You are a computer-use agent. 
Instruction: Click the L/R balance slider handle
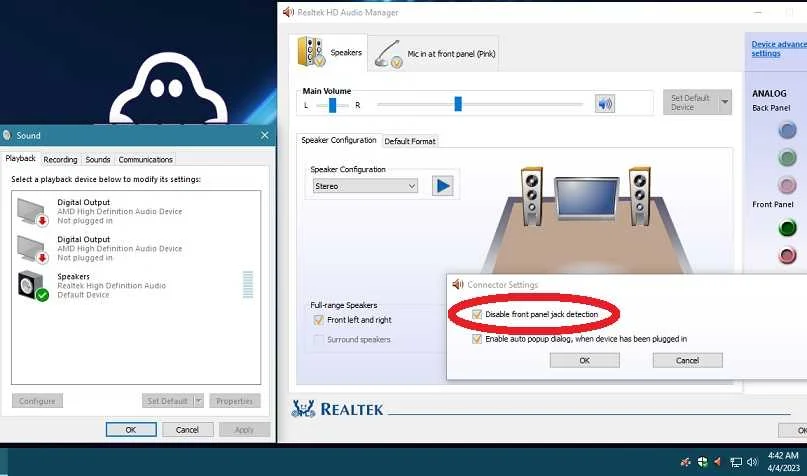(x=332, y=105)
